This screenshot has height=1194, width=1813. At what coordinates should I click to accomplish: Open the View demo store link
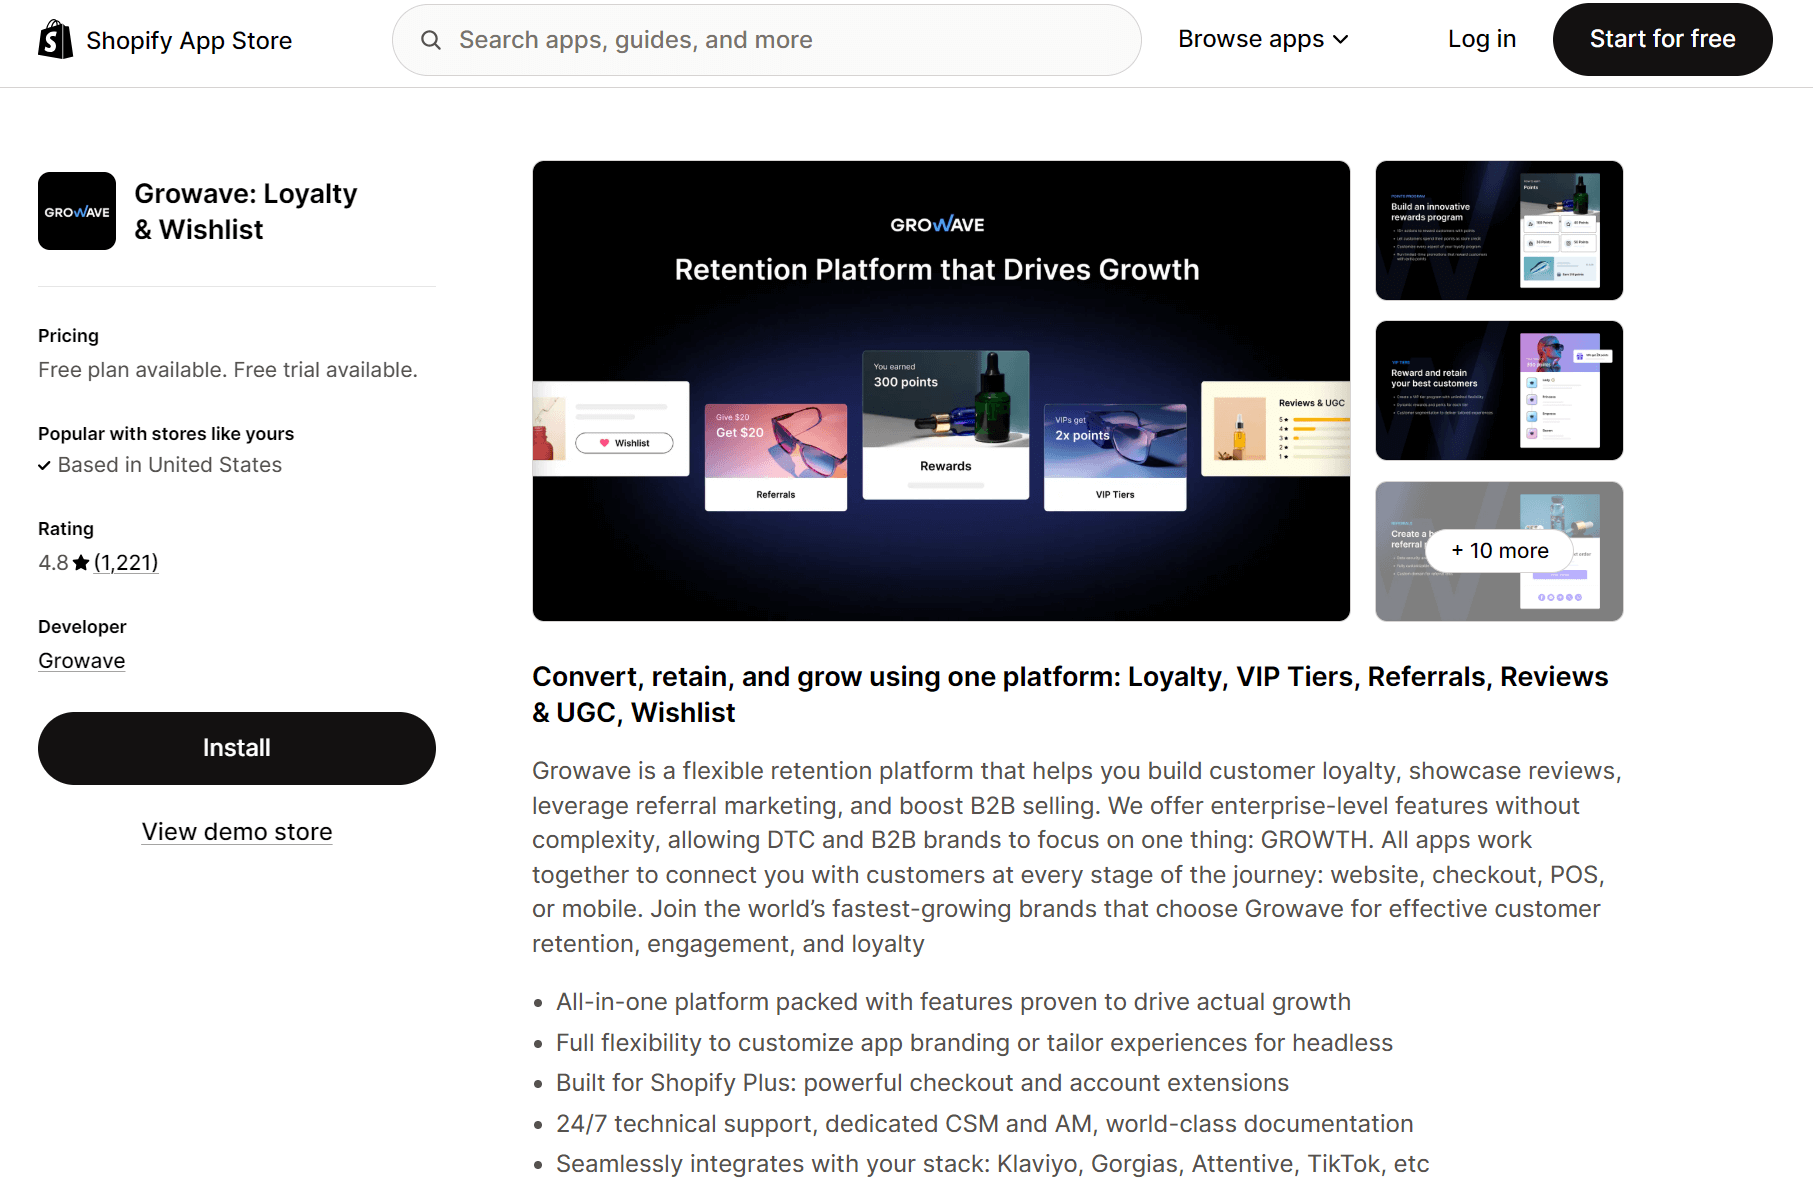(x=236, y=831)
